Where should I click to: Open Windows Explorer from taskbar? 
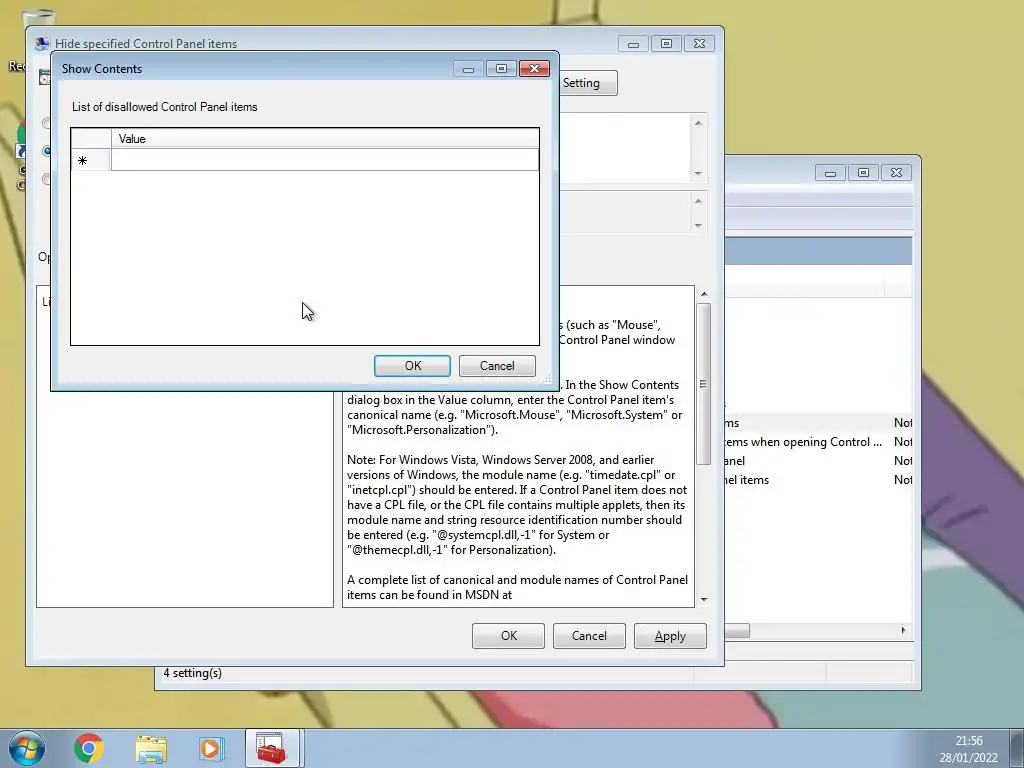(151, 748)
